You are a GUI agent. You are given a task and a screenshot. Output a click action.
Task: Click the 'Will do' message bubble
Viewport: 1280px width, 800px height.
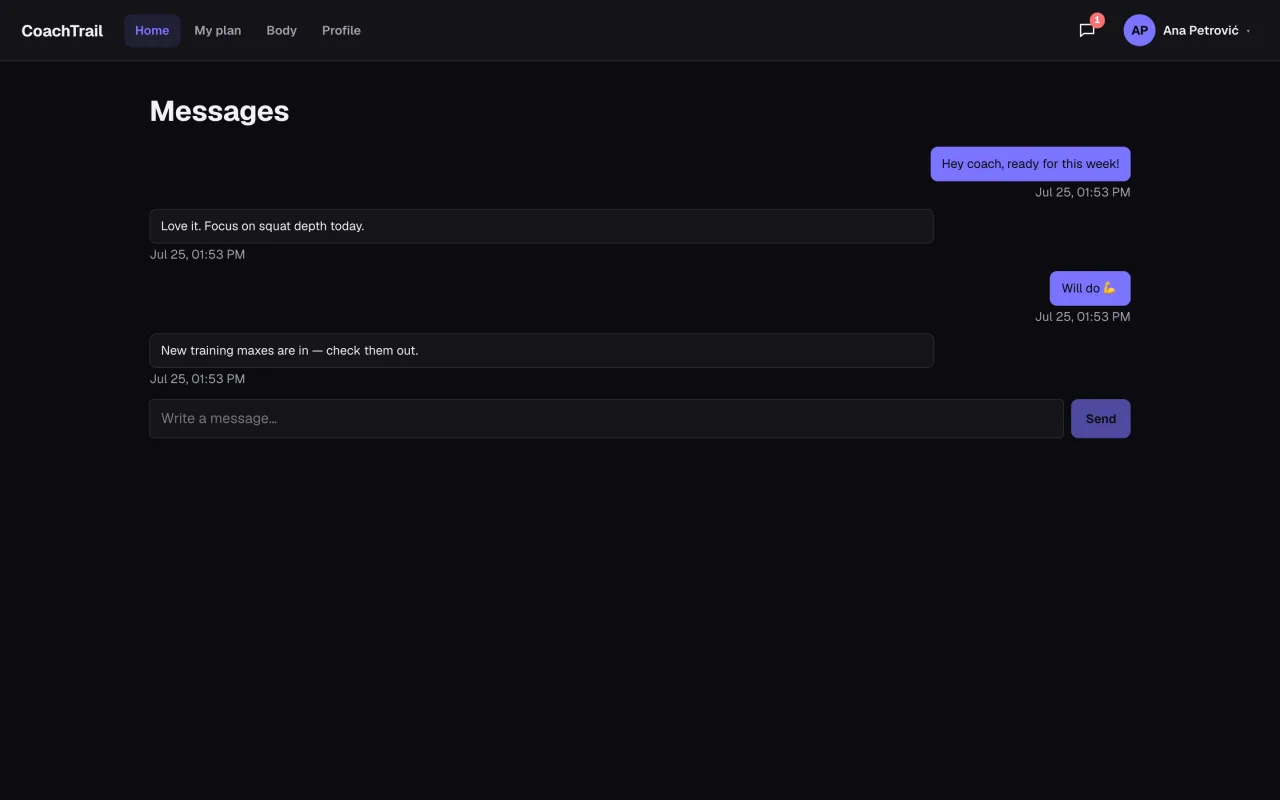(1090, 288)
